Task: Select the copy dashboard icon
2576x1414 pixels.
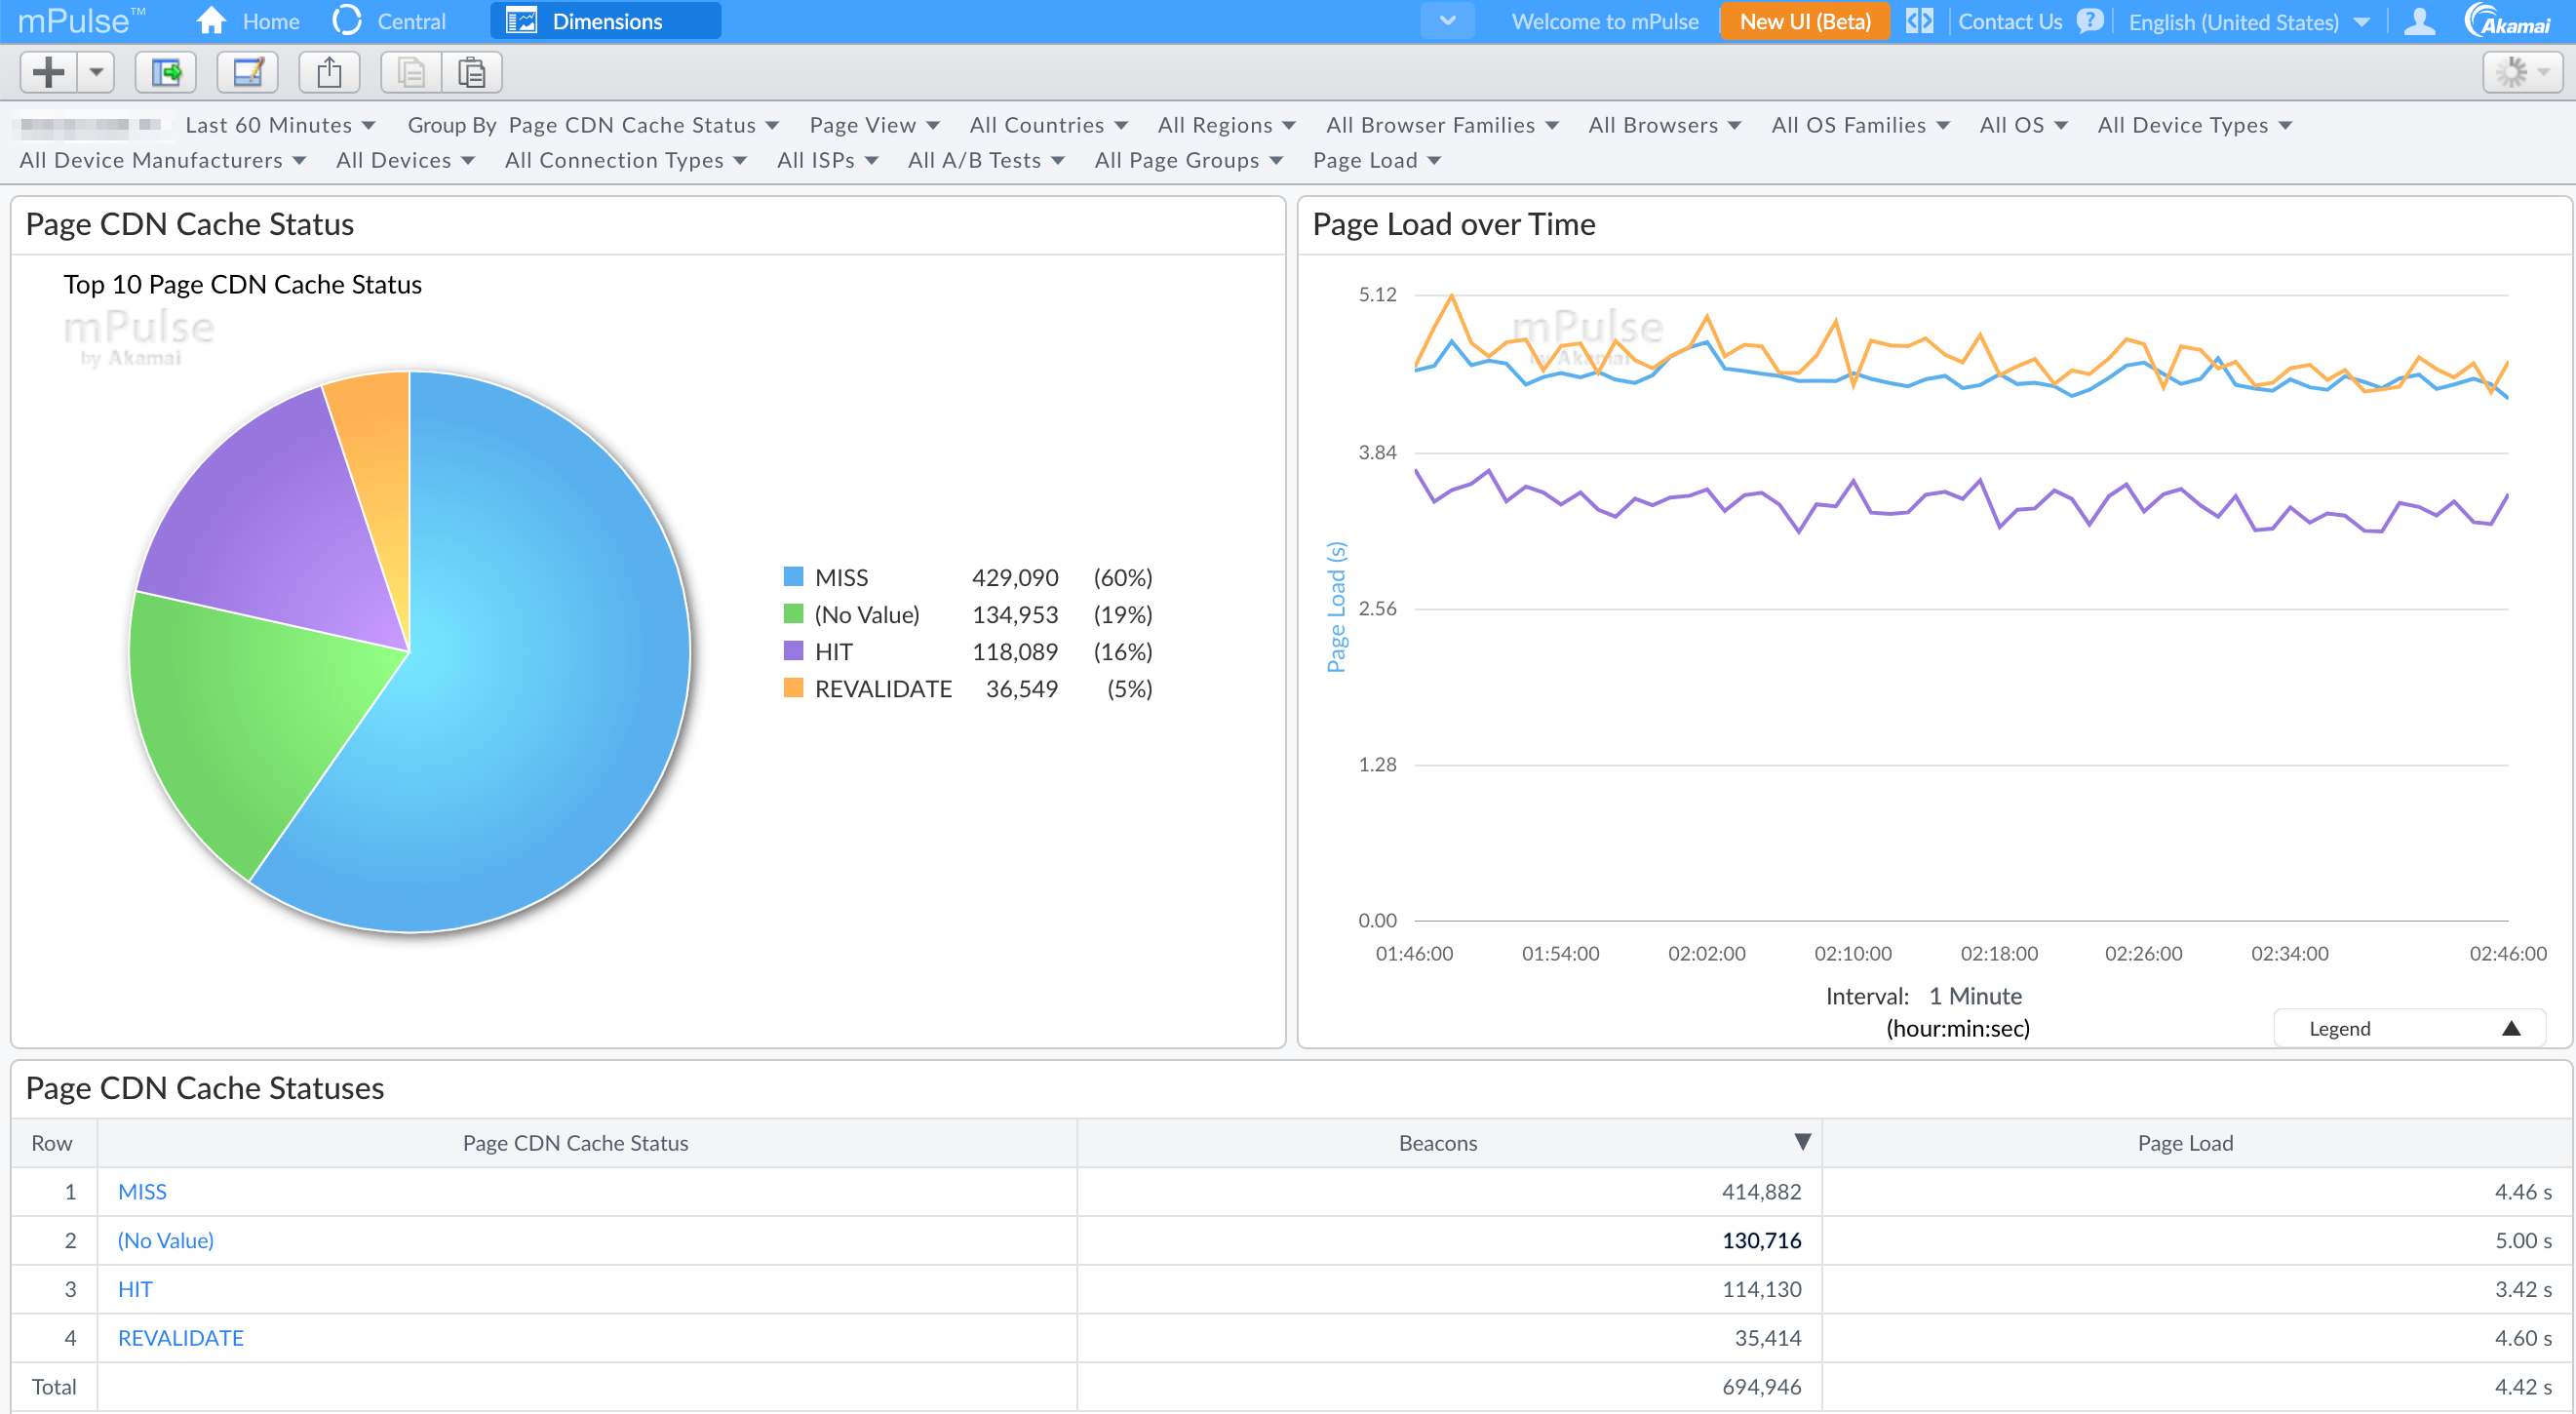Action: [410, 72]
